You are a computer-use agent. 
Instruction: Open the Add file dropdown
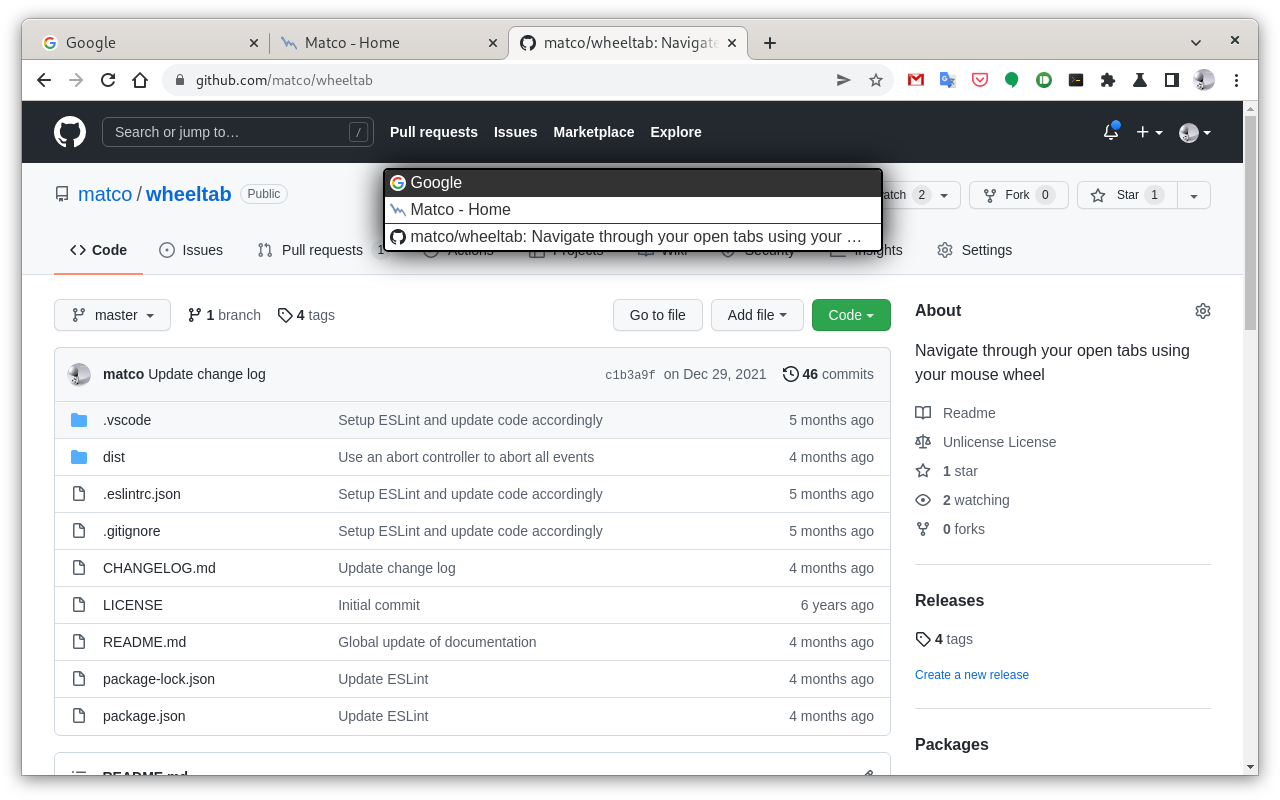click(757, 315)
